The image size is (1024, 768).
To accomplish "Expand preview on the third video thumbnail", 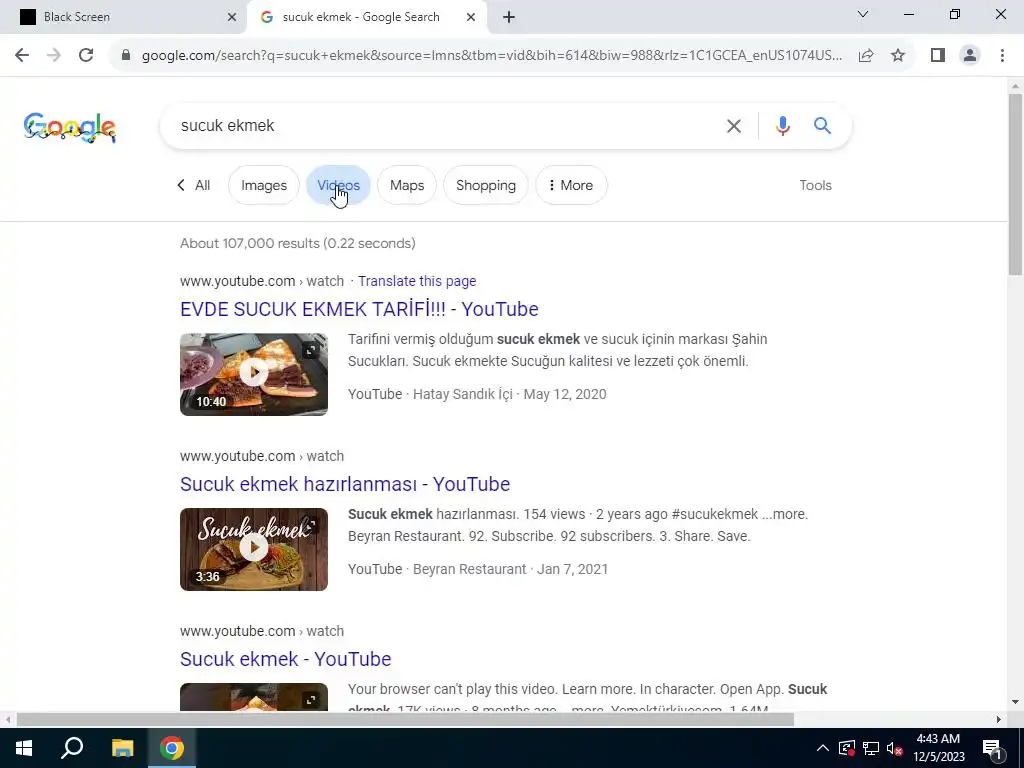I will point(311,701).
